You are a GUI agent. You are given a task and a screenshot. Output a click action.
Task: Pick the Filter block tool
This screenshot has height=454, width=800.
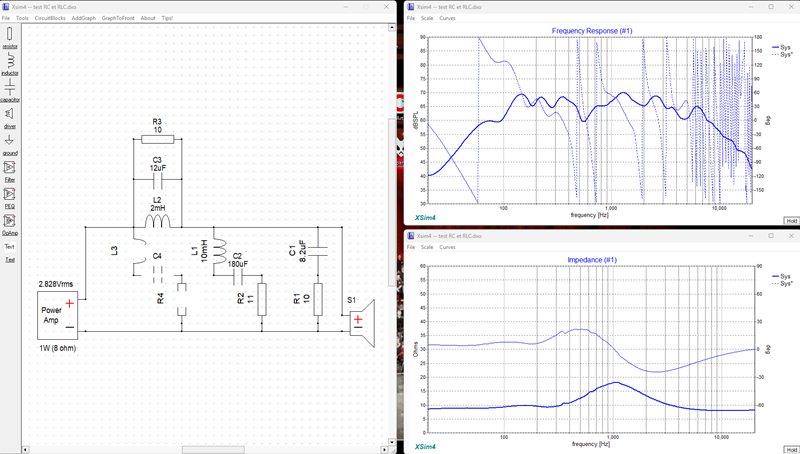pos(10,171)
